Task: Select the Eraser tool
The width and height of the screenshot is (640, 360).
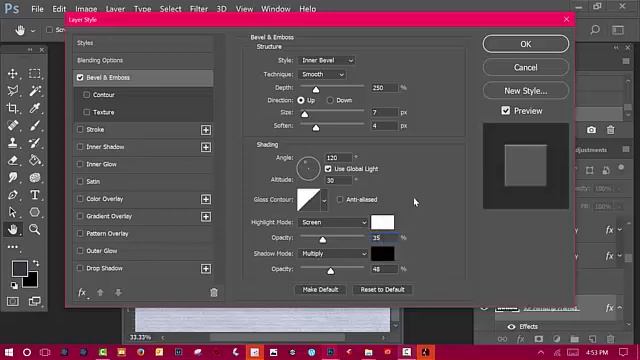Action: (x=13, y=160)
